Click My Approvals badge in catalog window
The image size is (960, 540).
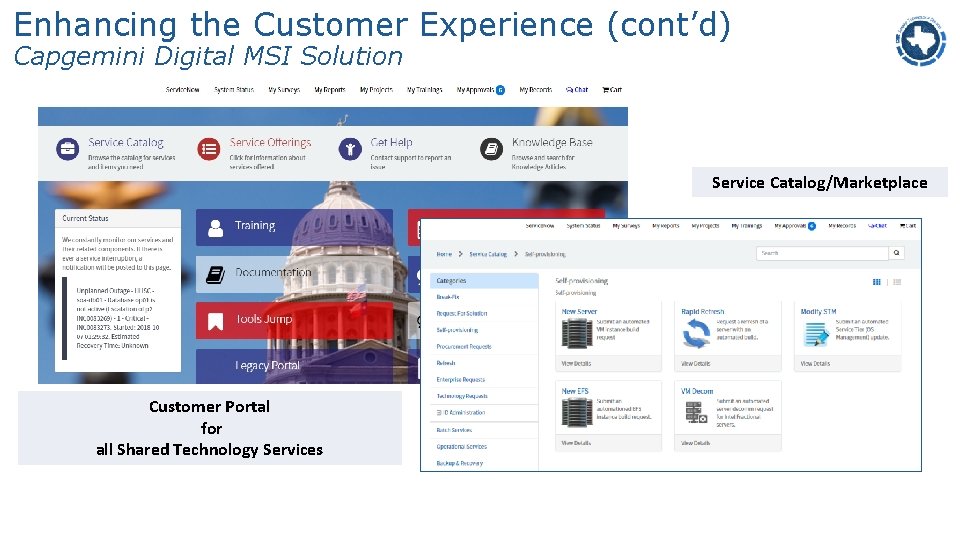(x=812, y=226)
